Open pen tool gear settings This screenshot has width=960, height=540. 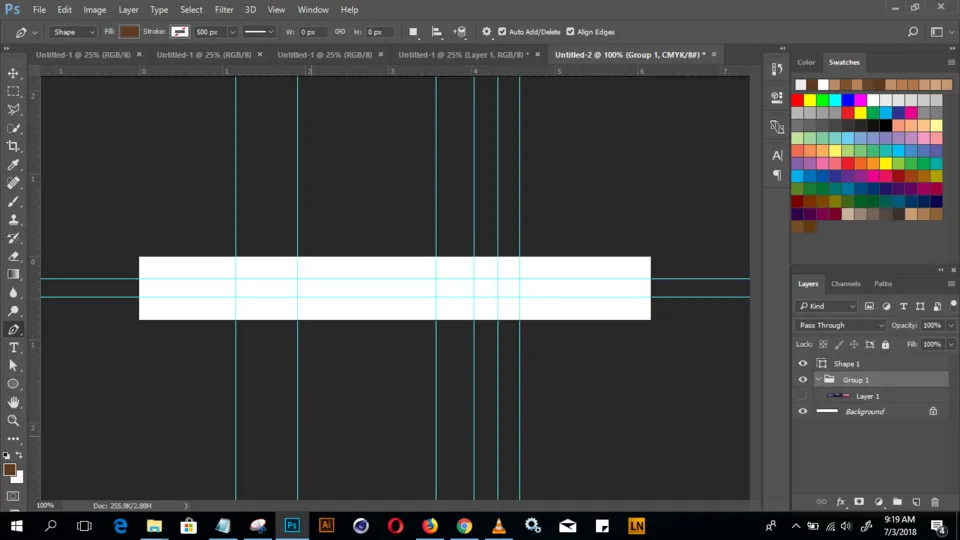(x=486, y=32)
